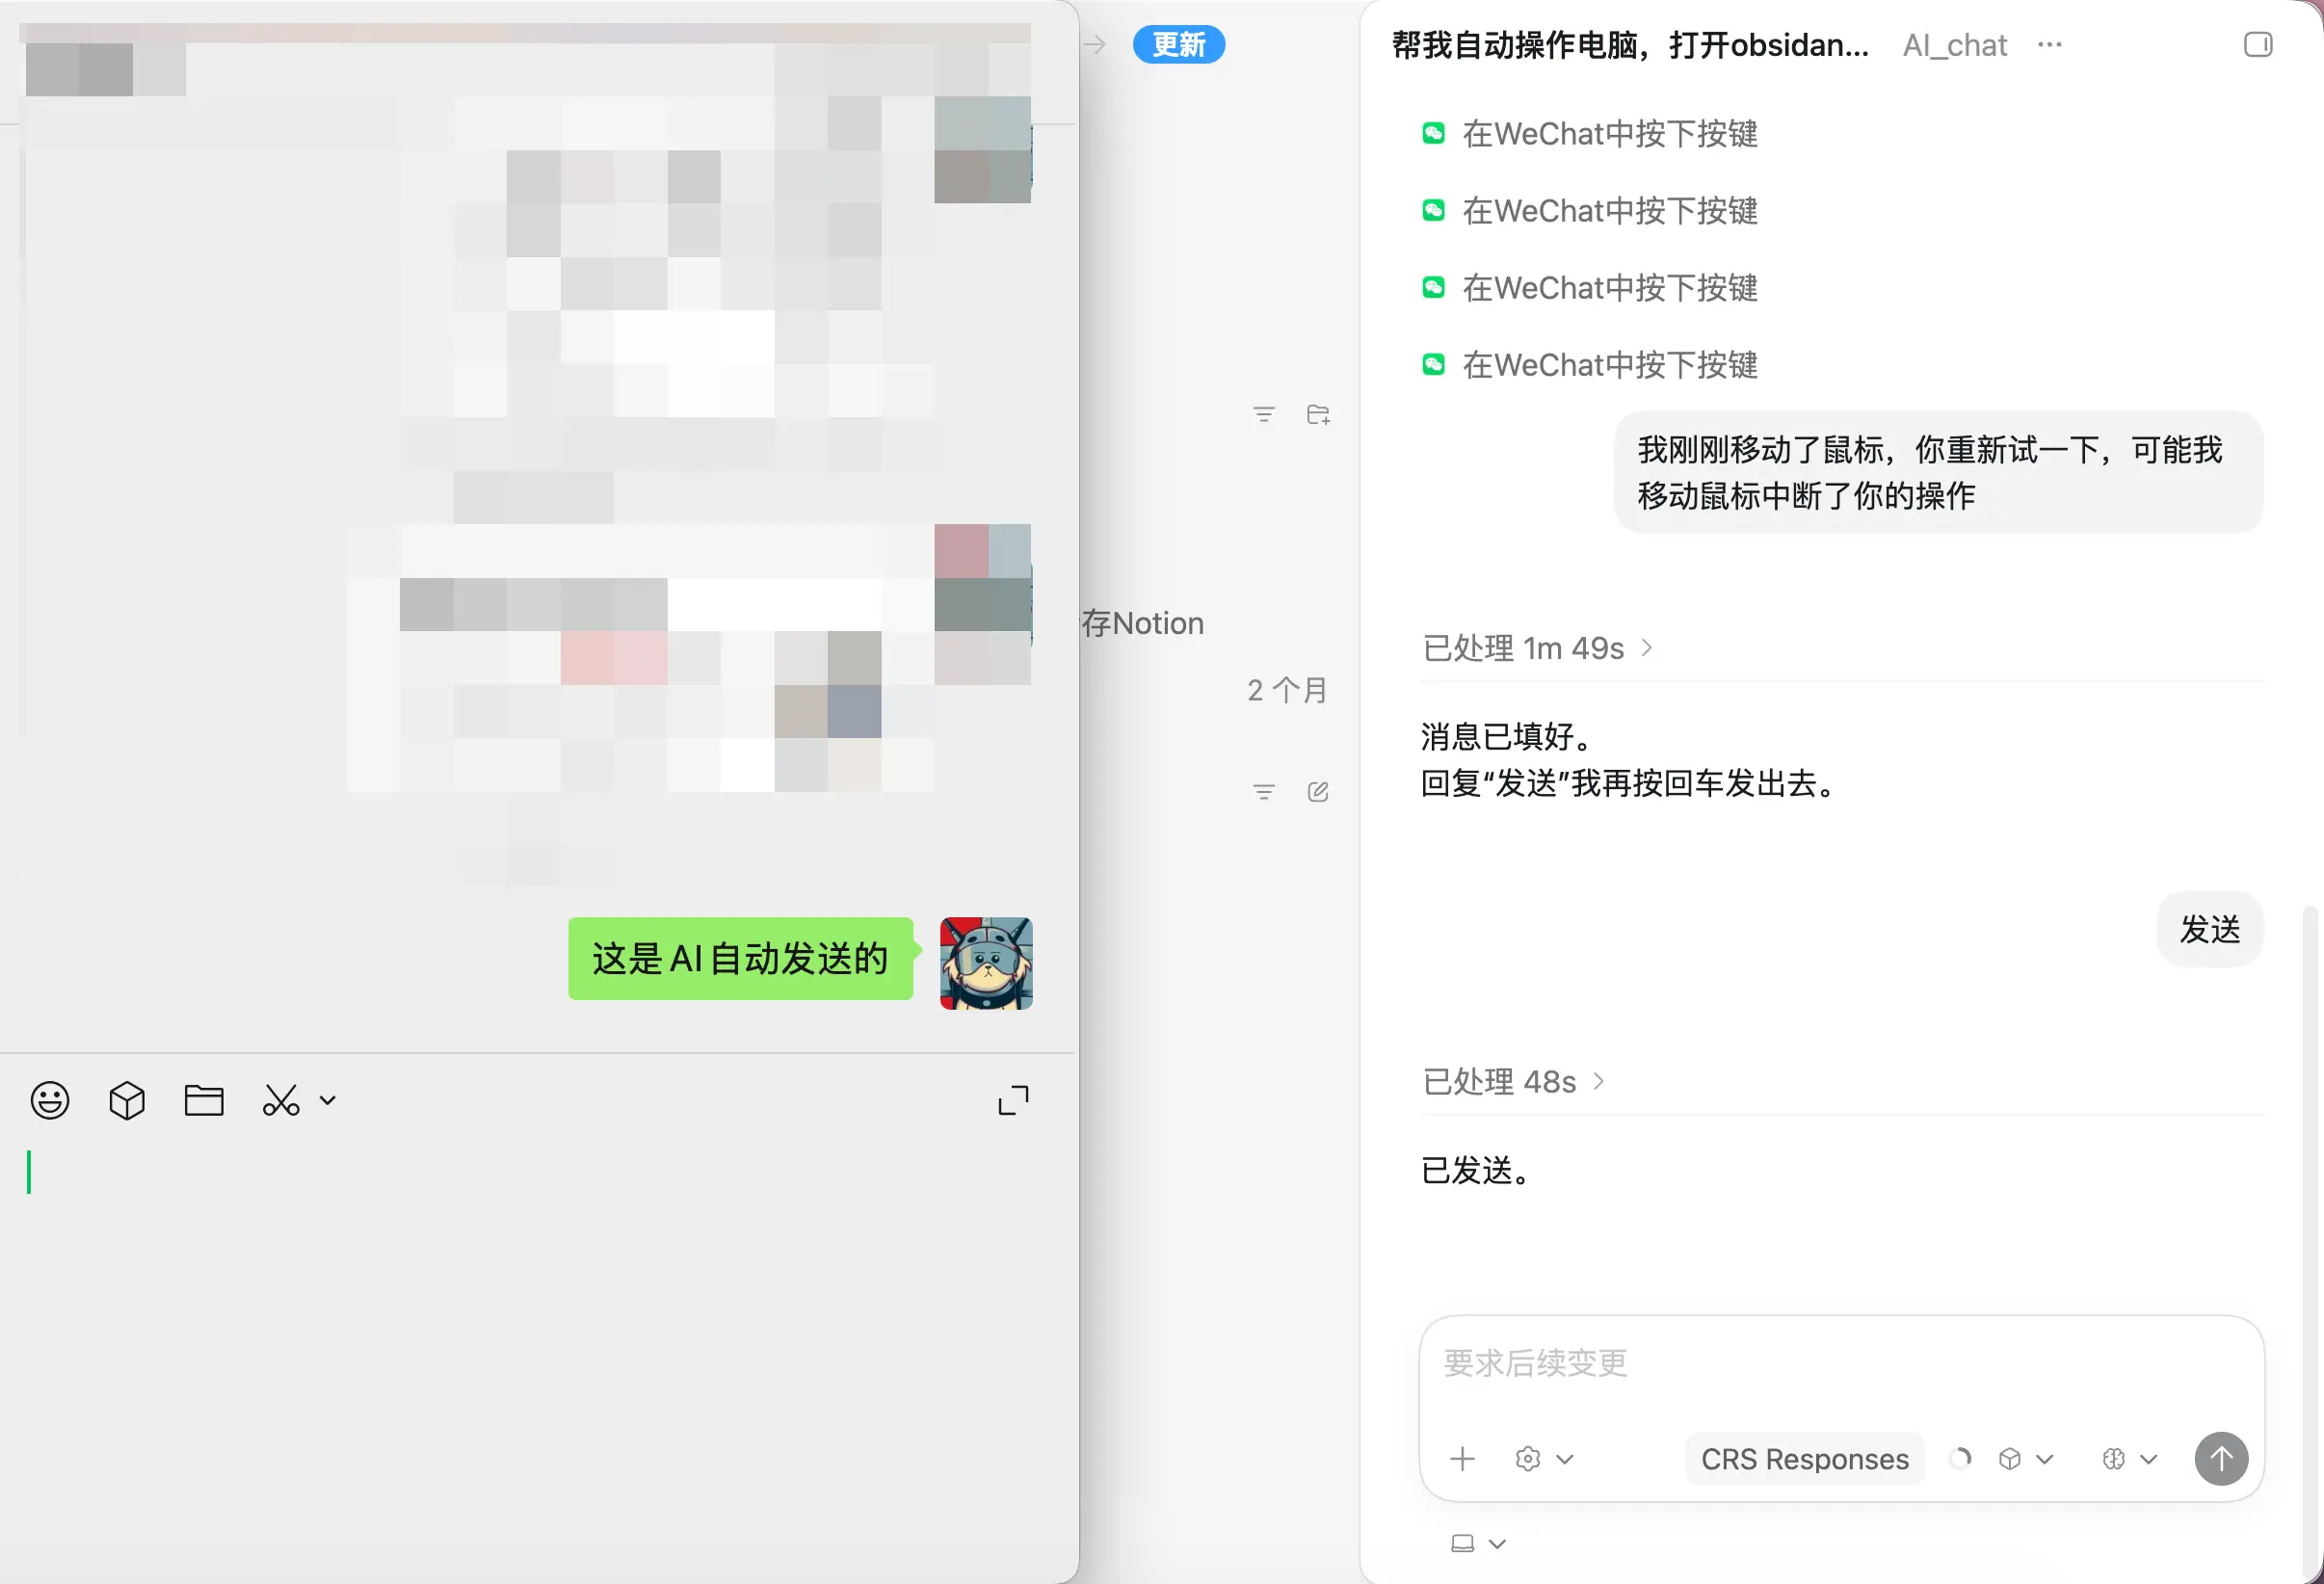This screenshot has width=2324, height=1584.
Task: Open the WeChat emoji picker
Action: pyautogui.click(x=50, y=1101)
